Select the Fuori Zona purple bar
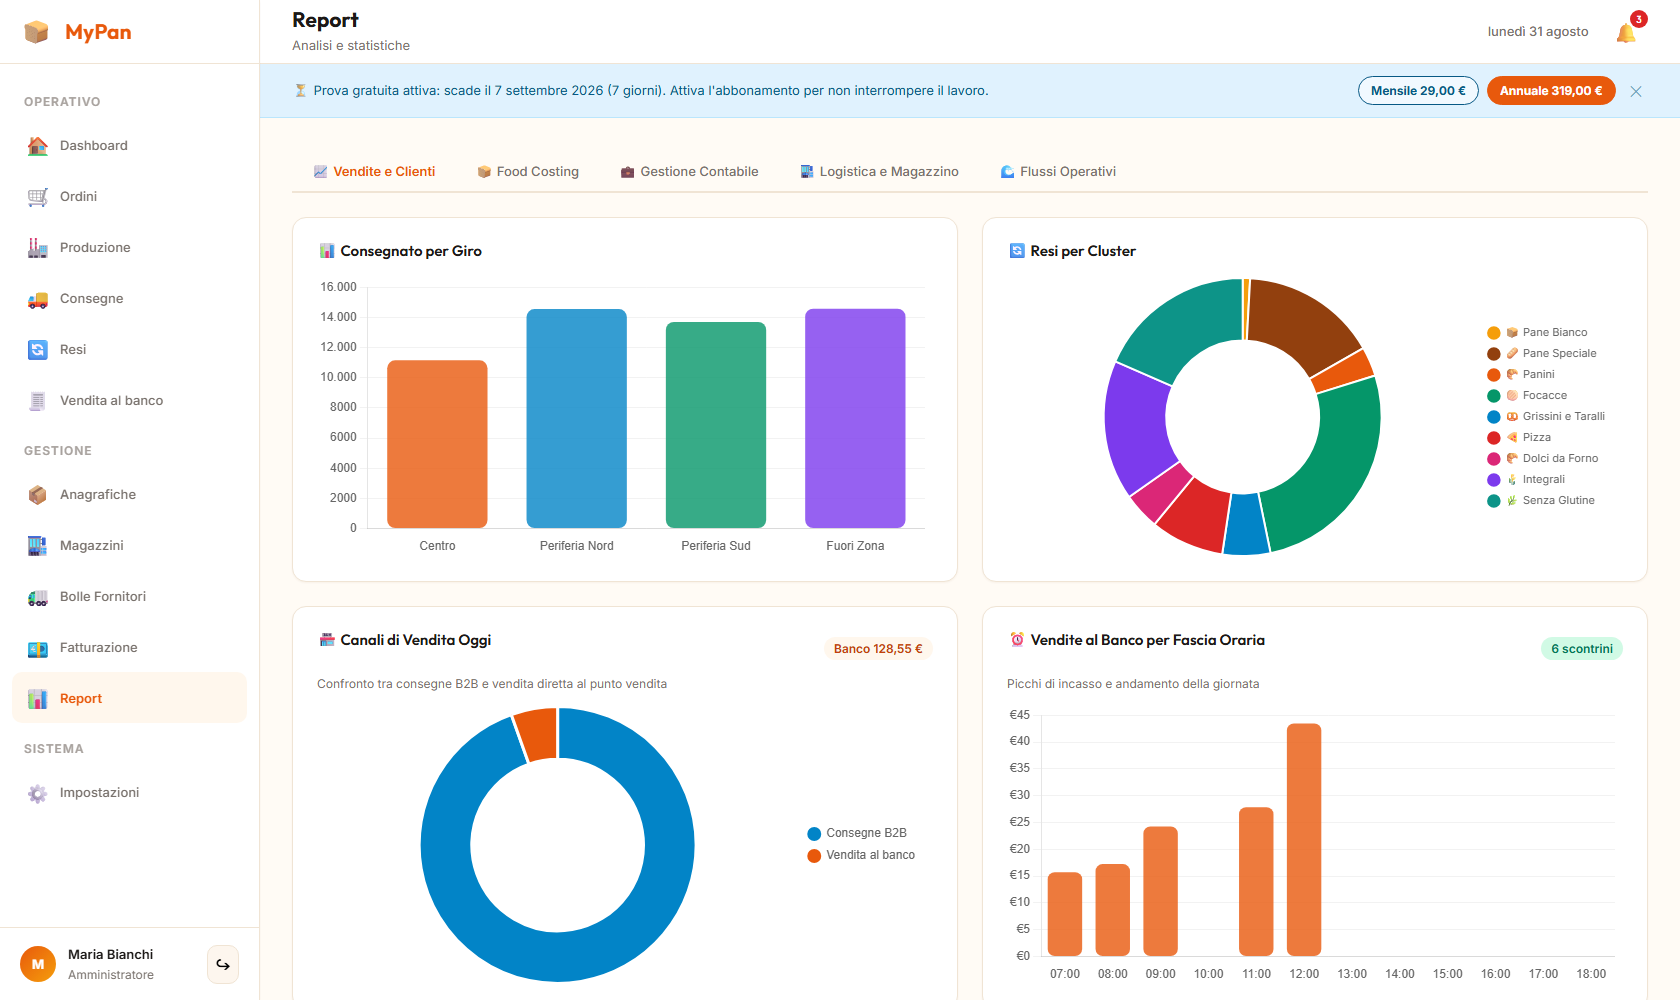Viewport: 1680px width, 1000px height. pyautogui.click(x=855, y=419)
